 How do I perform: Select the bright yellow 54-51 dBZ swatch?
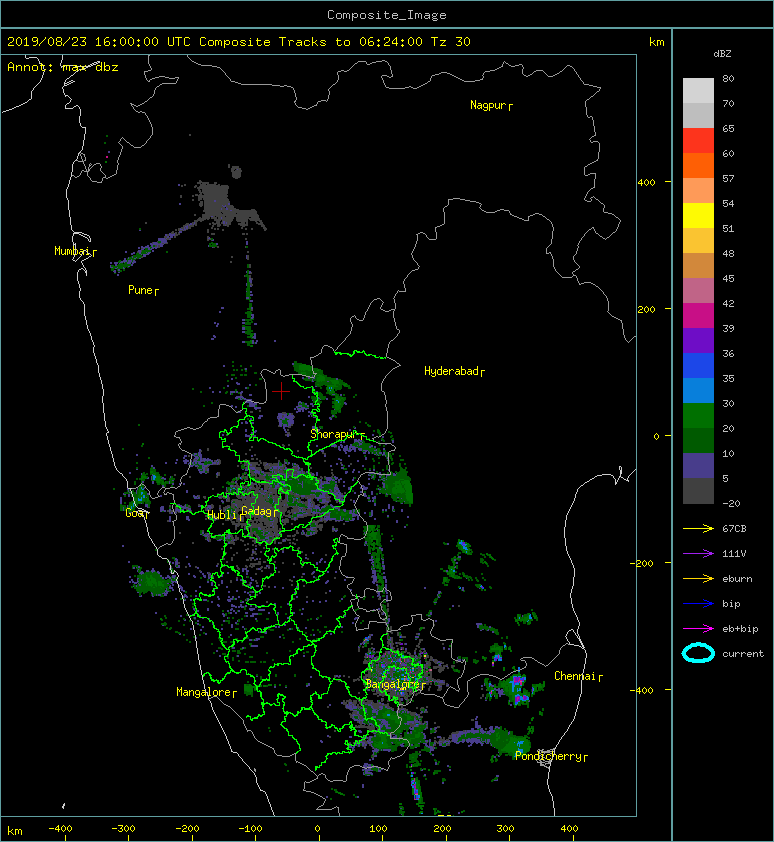(698, 216)
